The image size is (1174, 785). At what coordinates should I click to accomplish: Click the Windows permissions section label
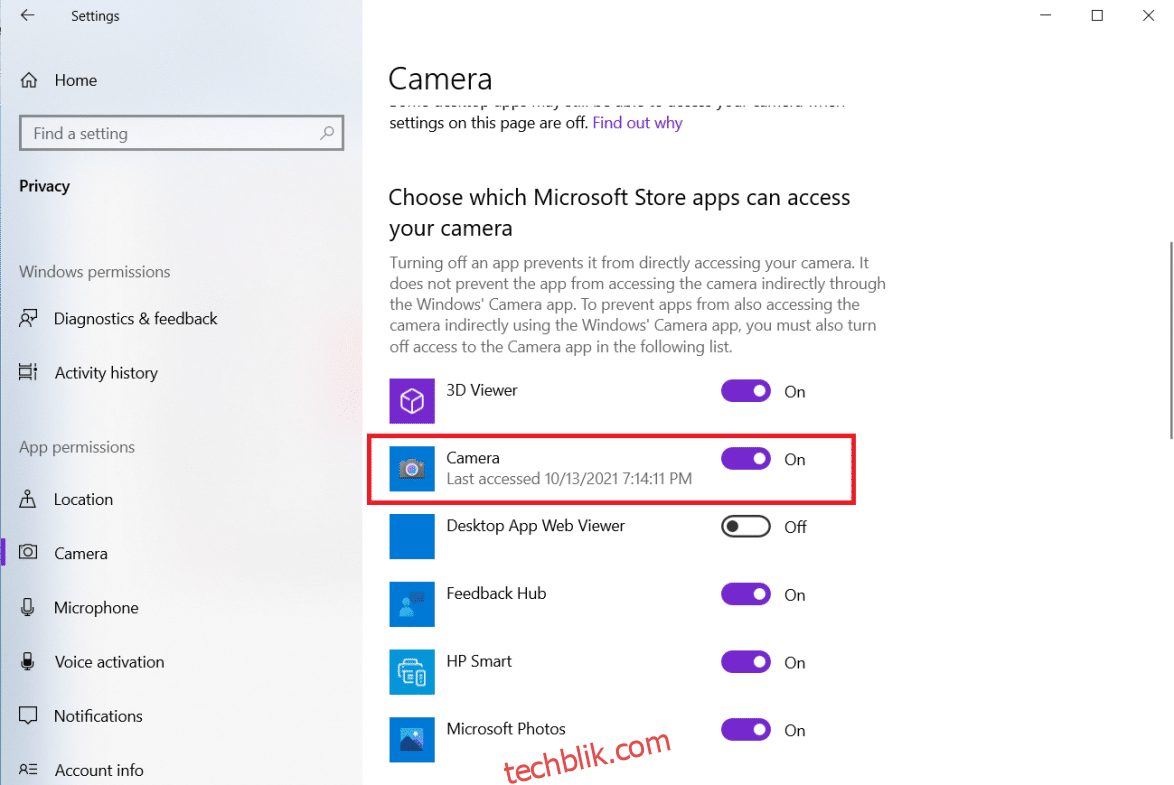pyautogui.click(x=94, y=272)
